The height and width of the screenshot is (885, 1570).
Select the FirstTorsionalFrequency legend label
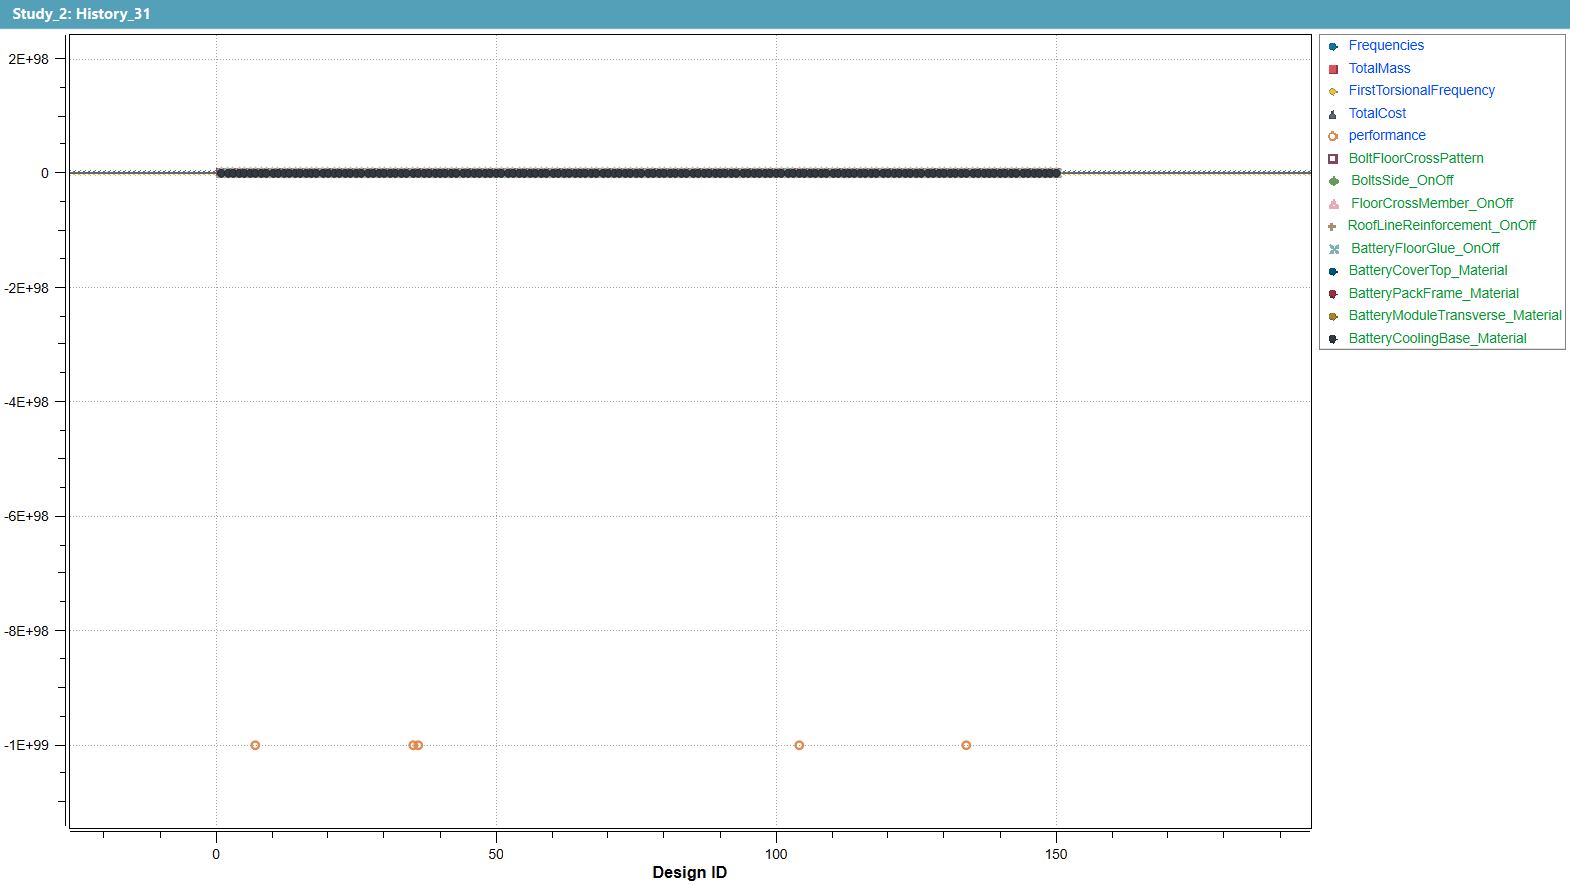pos(1422,90)
